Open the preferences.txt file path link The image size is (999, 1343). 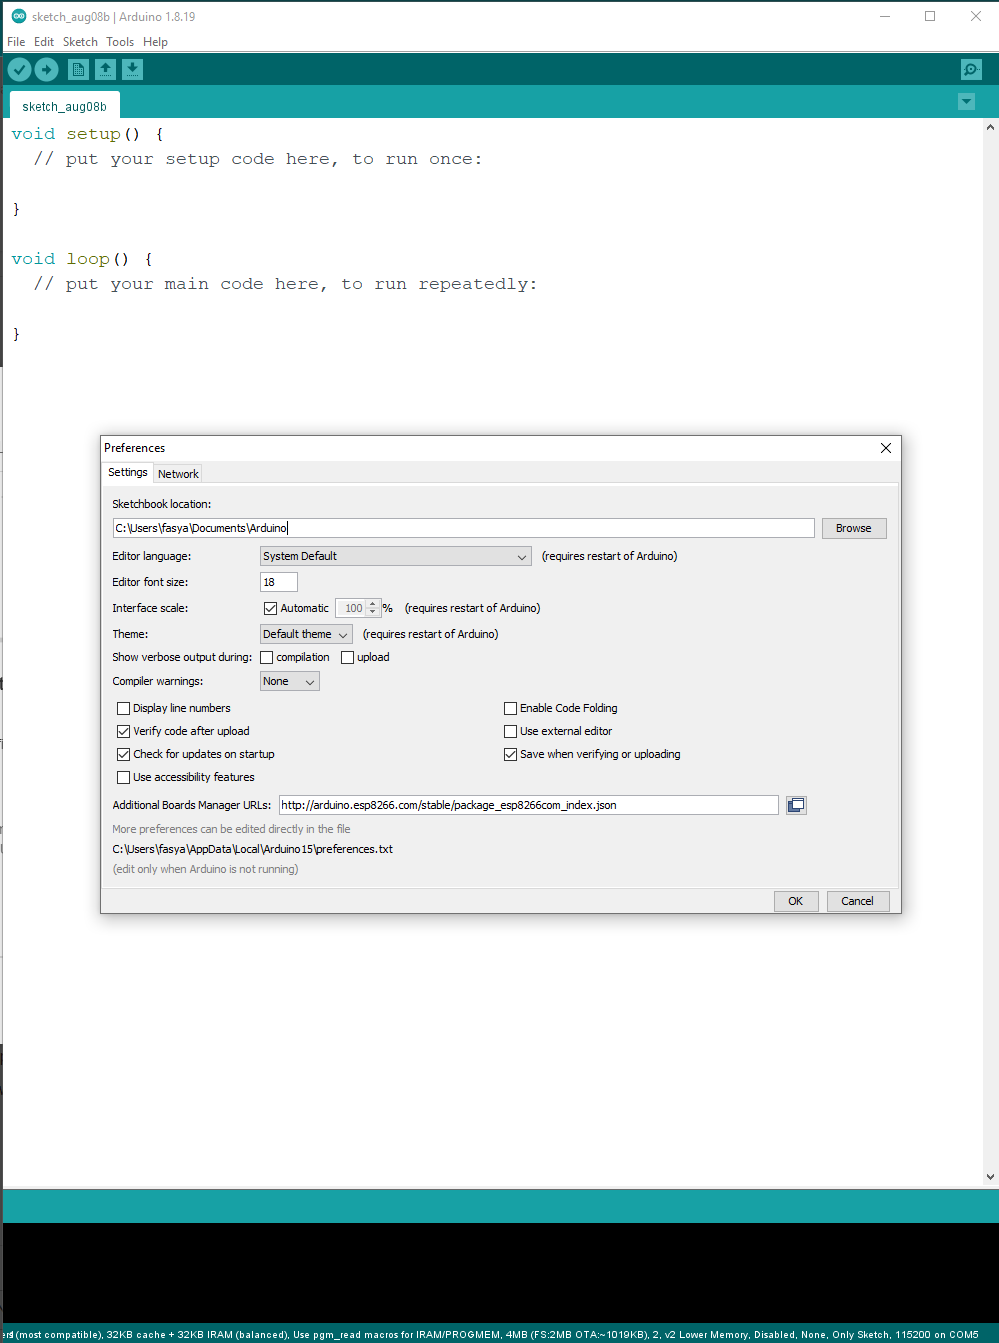pos(253,849)
